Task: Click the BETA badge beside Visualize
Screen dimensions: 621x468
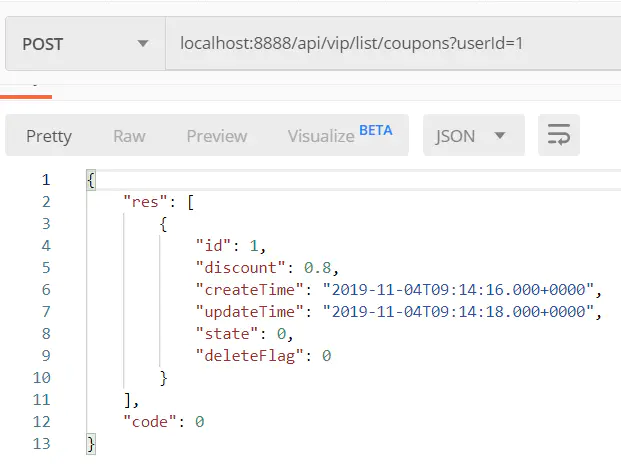Action: pos(375,130)
